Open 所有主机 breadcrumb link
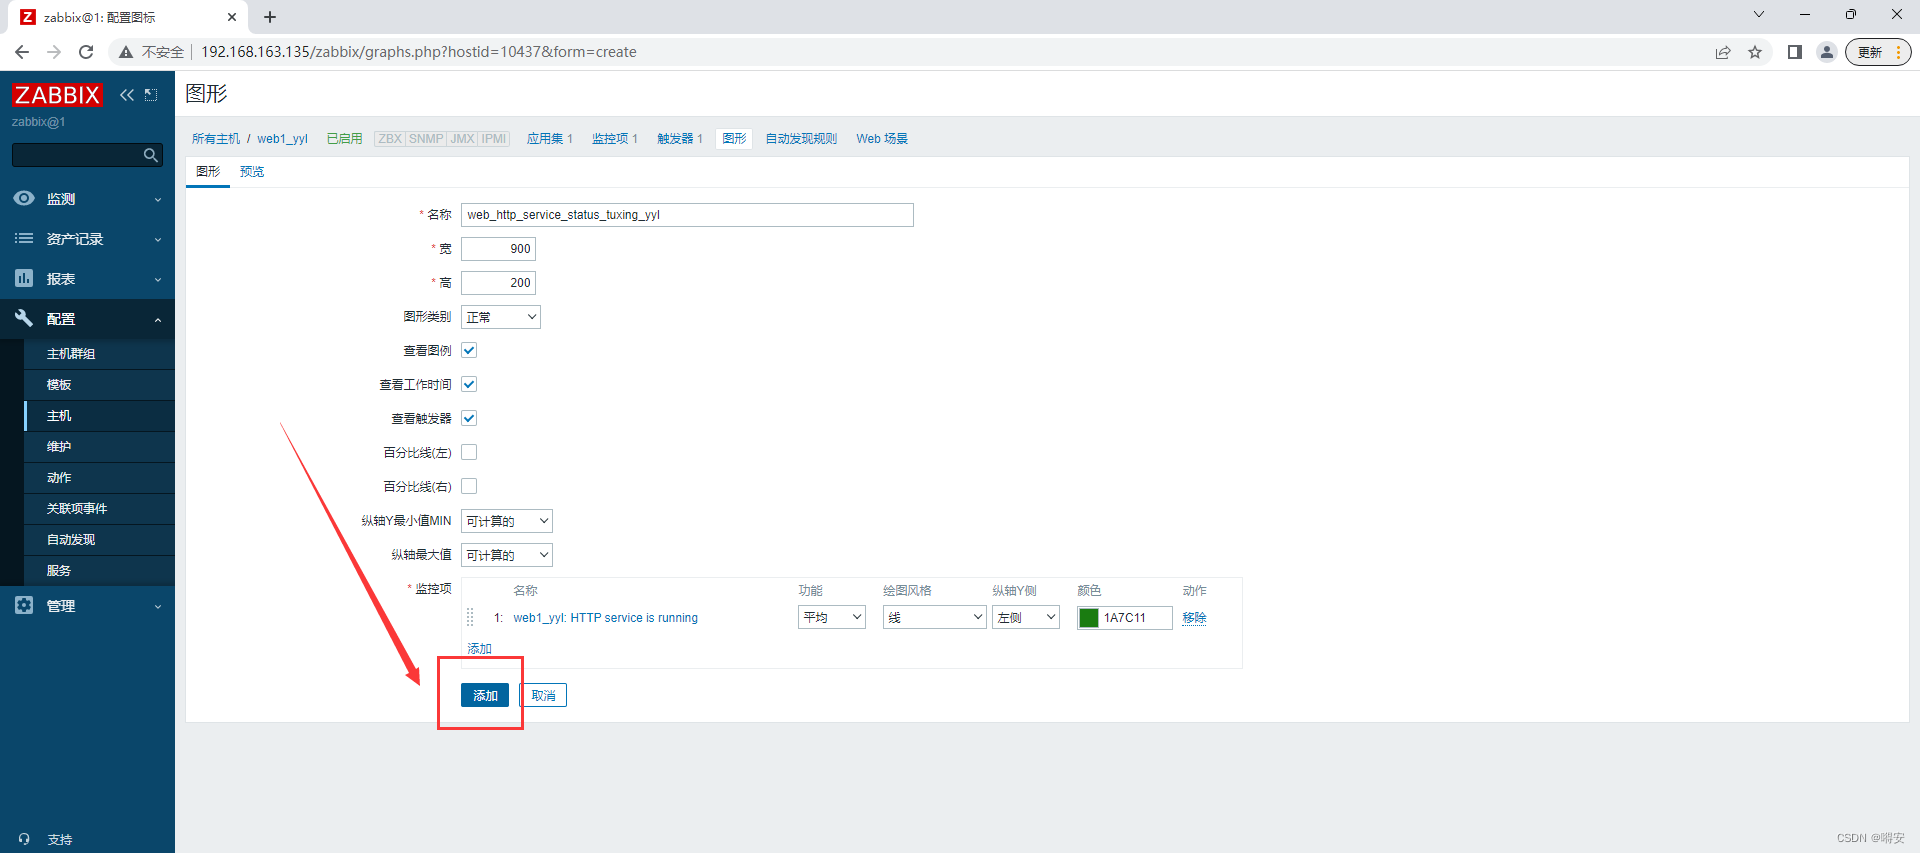The width and height of the screenshot is (1920, 853). [x=216, y=139]
